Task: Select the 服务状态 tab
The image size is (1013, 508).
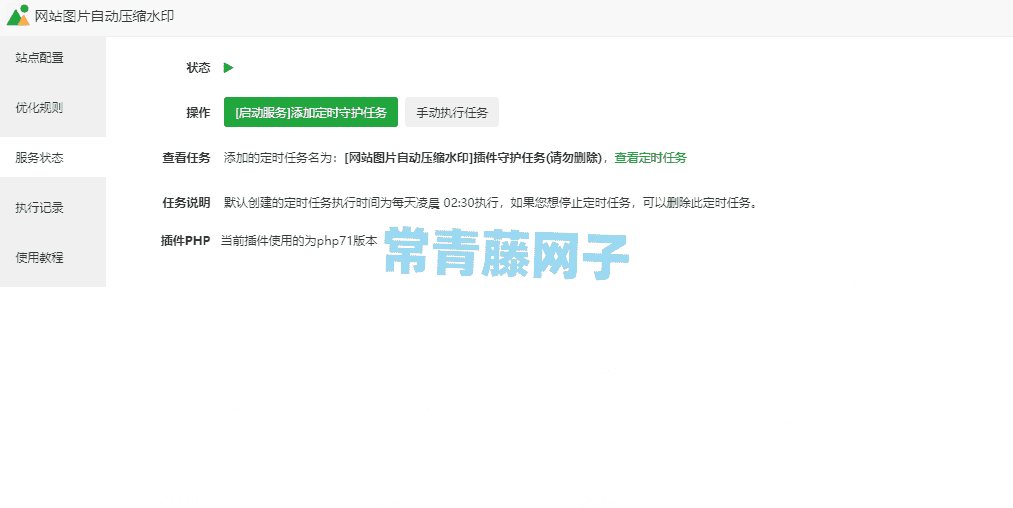Action: (x=53, y=158)
